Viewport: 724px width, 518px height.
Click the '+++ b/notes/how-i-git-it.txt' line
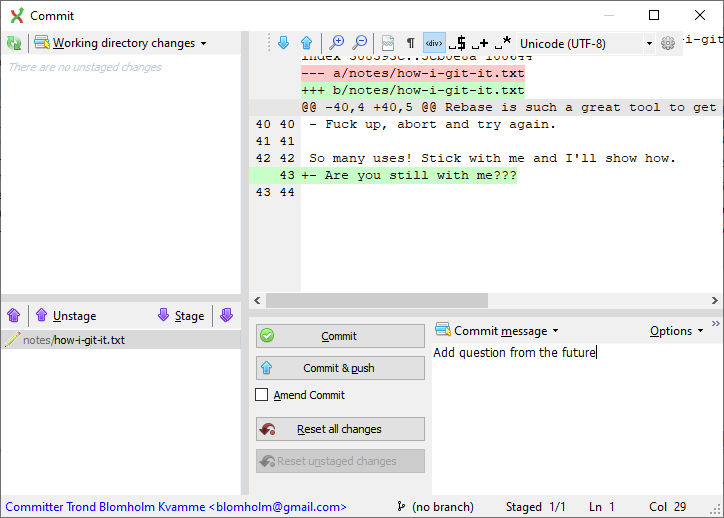pyautogui.click(x=413, y=90)
